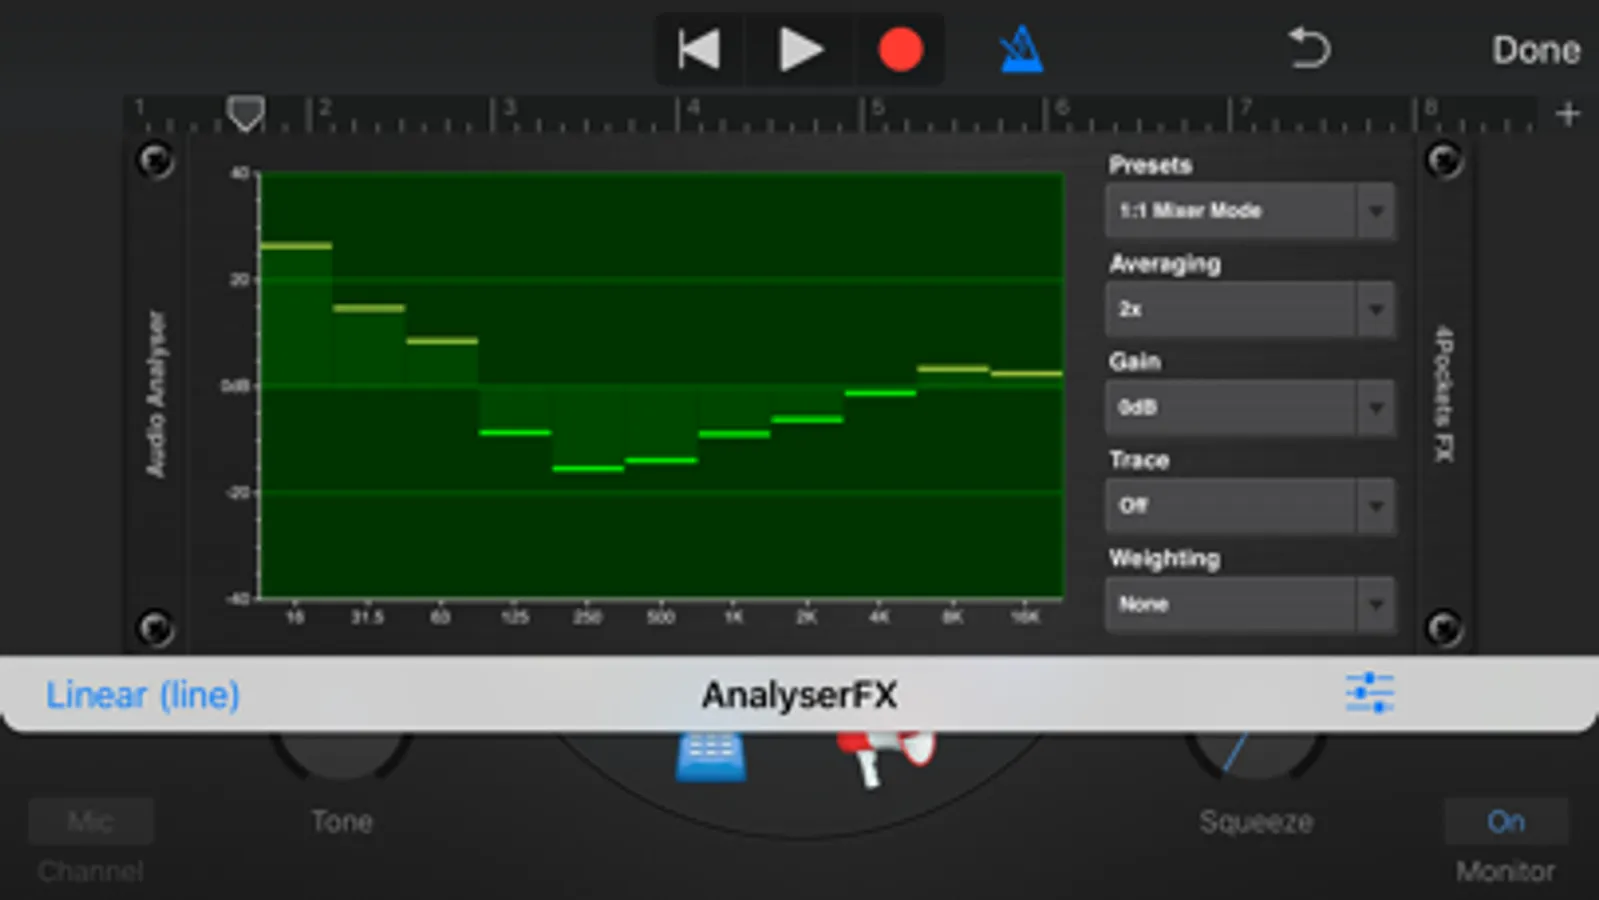Tap Done to close the plugin view
The height and width of the screenshot is (900, 1599).
tap(1536, 50)
